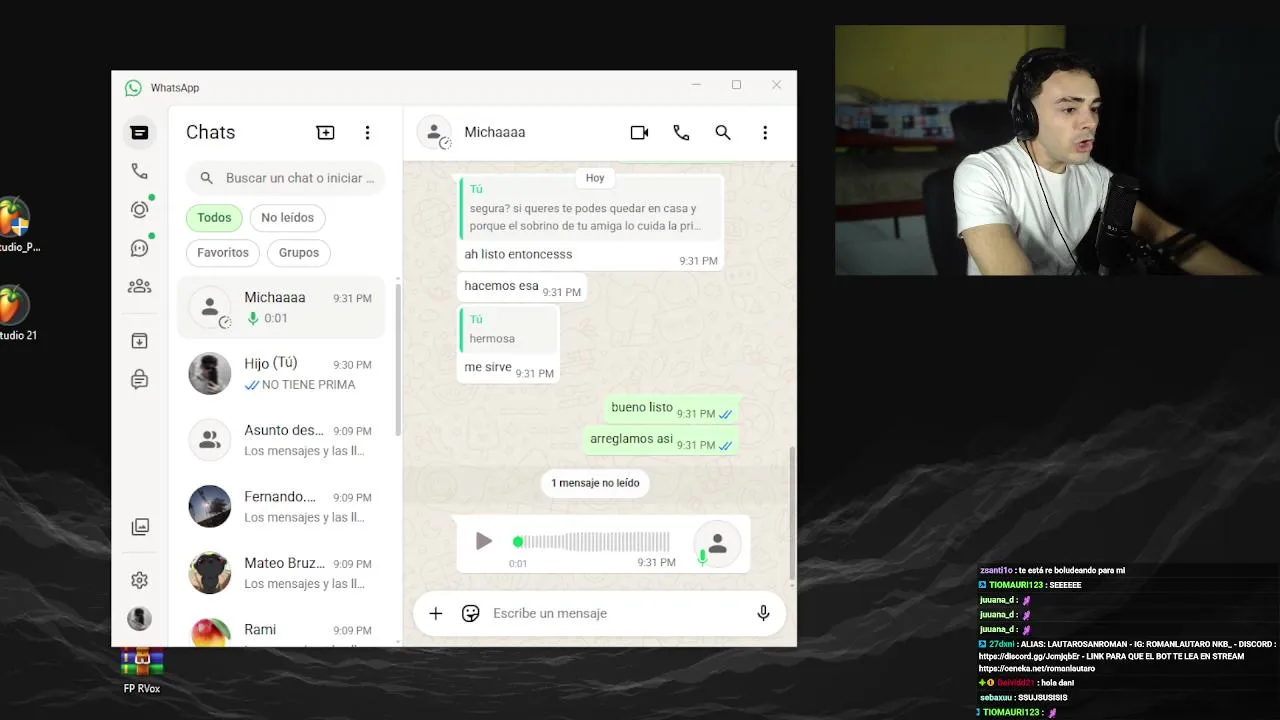Click the chat list scrollbar
Image resolution: width=1280 pixels, height=720 pixels.
coord(398,360)
